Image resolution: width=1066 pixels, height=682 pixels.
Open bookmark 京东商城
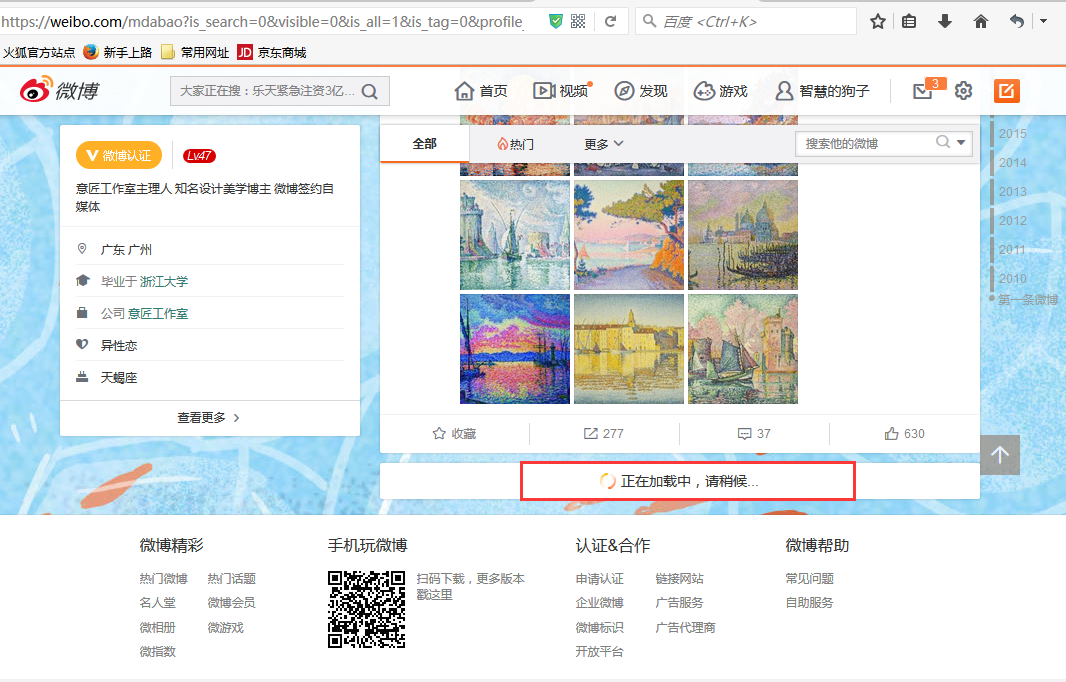272,52
